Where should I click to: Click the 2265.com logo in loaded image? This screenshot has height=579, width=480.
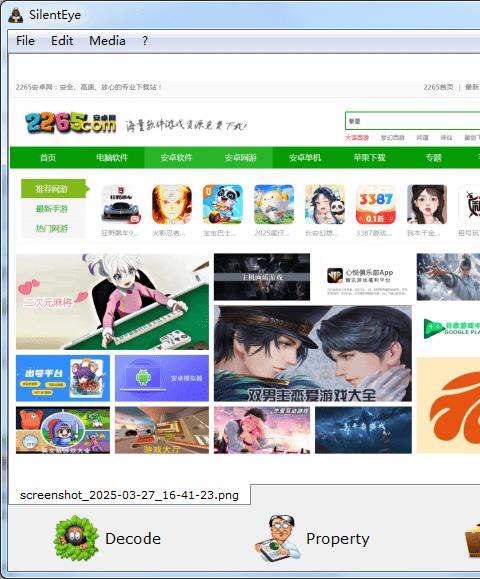[x=70, y=123]
